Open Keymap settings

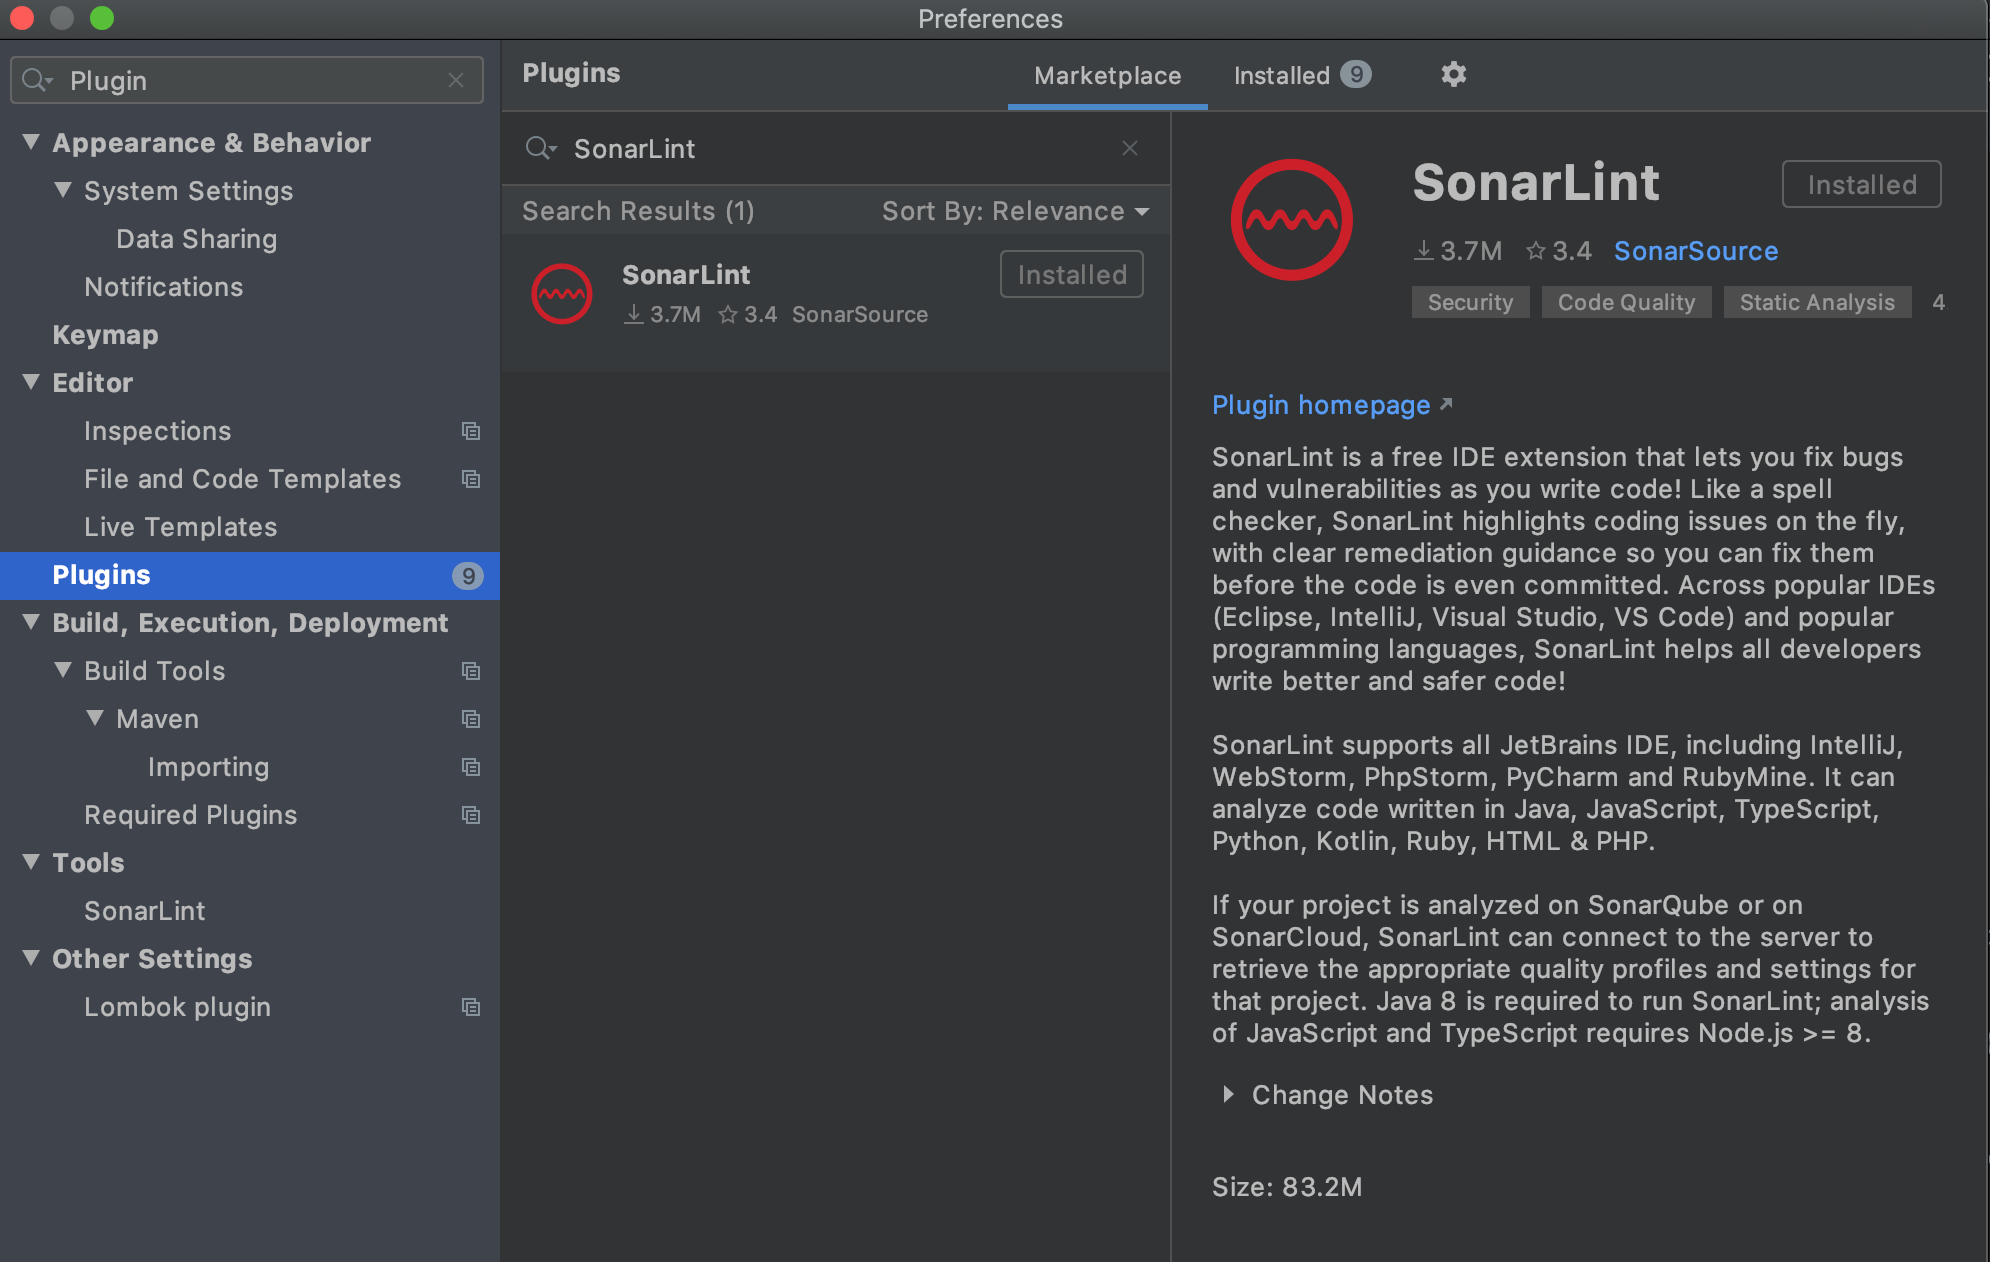click(x=105, y=335)
